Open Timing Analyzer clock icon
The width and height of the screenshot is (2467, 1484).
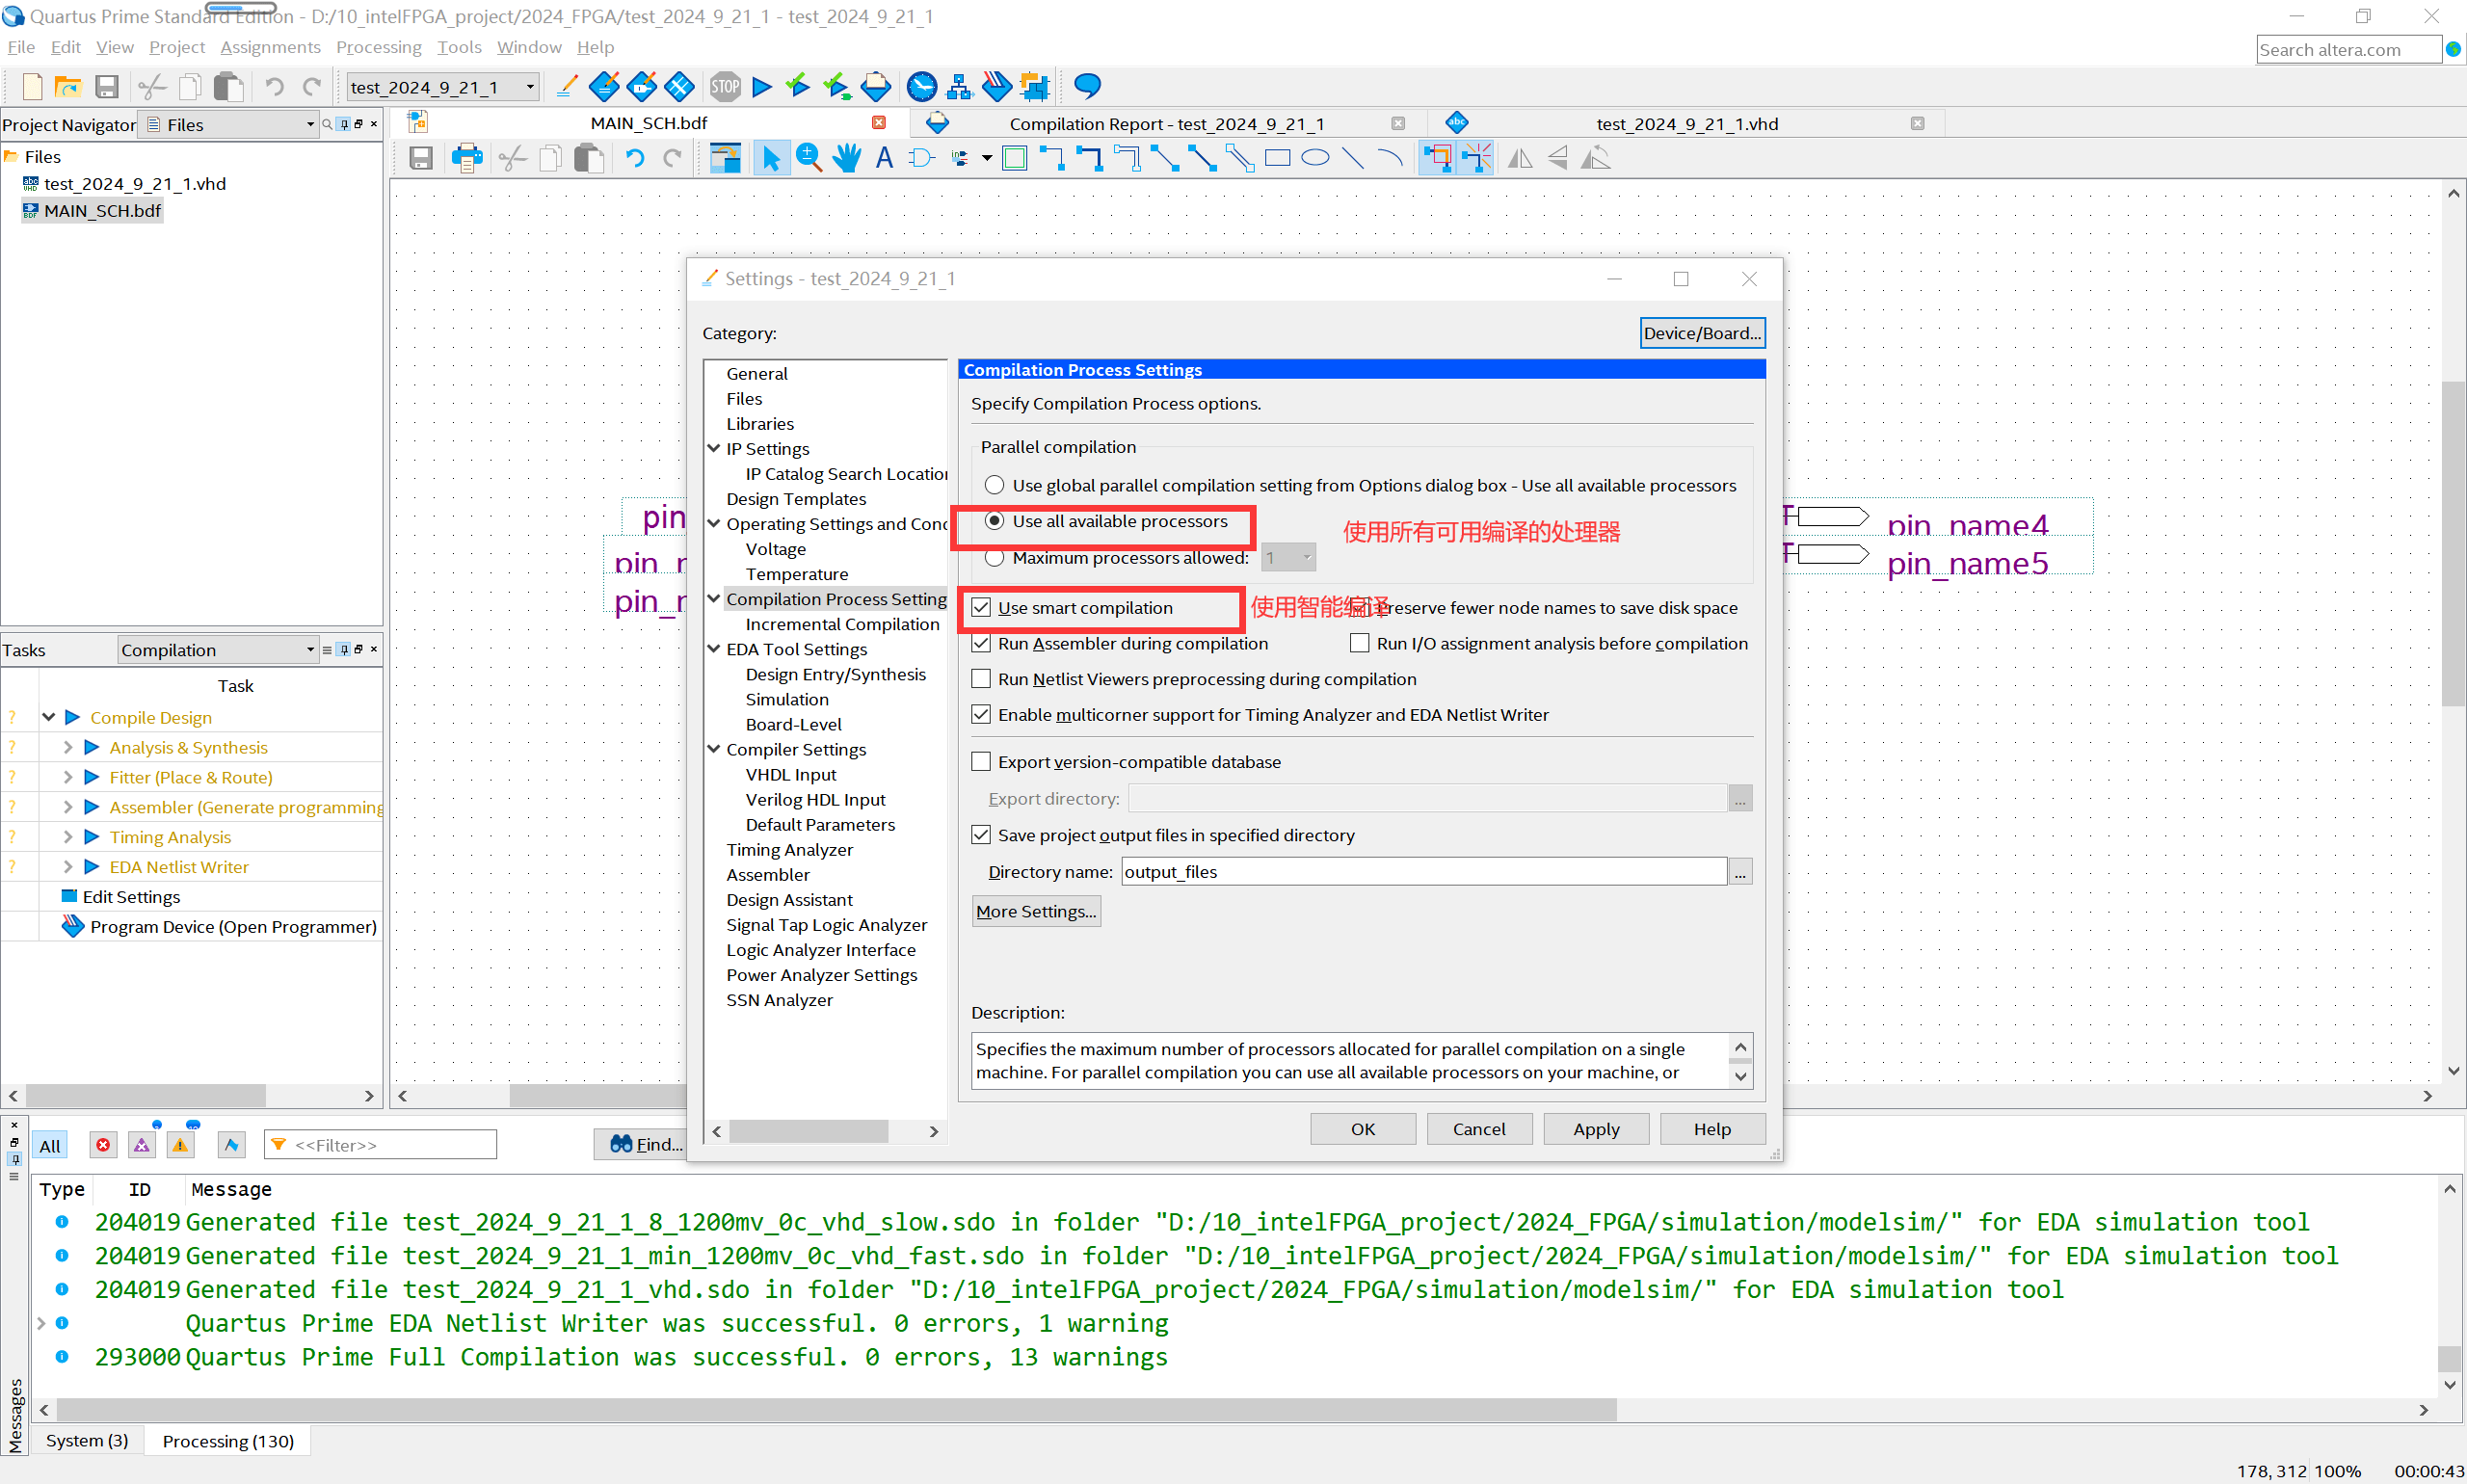click(x=921, y=87)
